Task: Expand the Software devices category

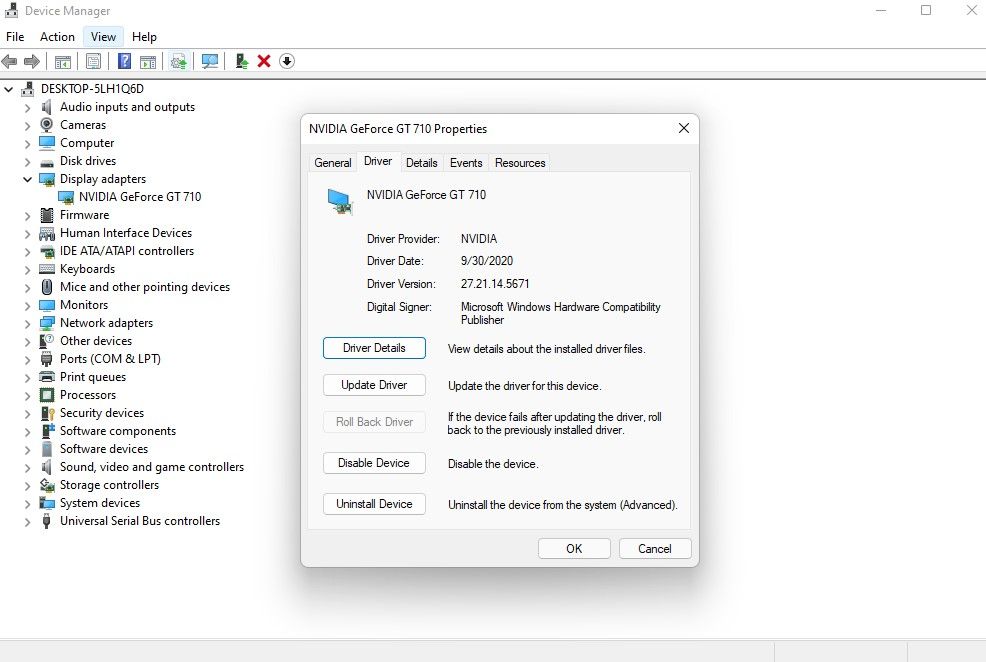Action: coord(27,450)
